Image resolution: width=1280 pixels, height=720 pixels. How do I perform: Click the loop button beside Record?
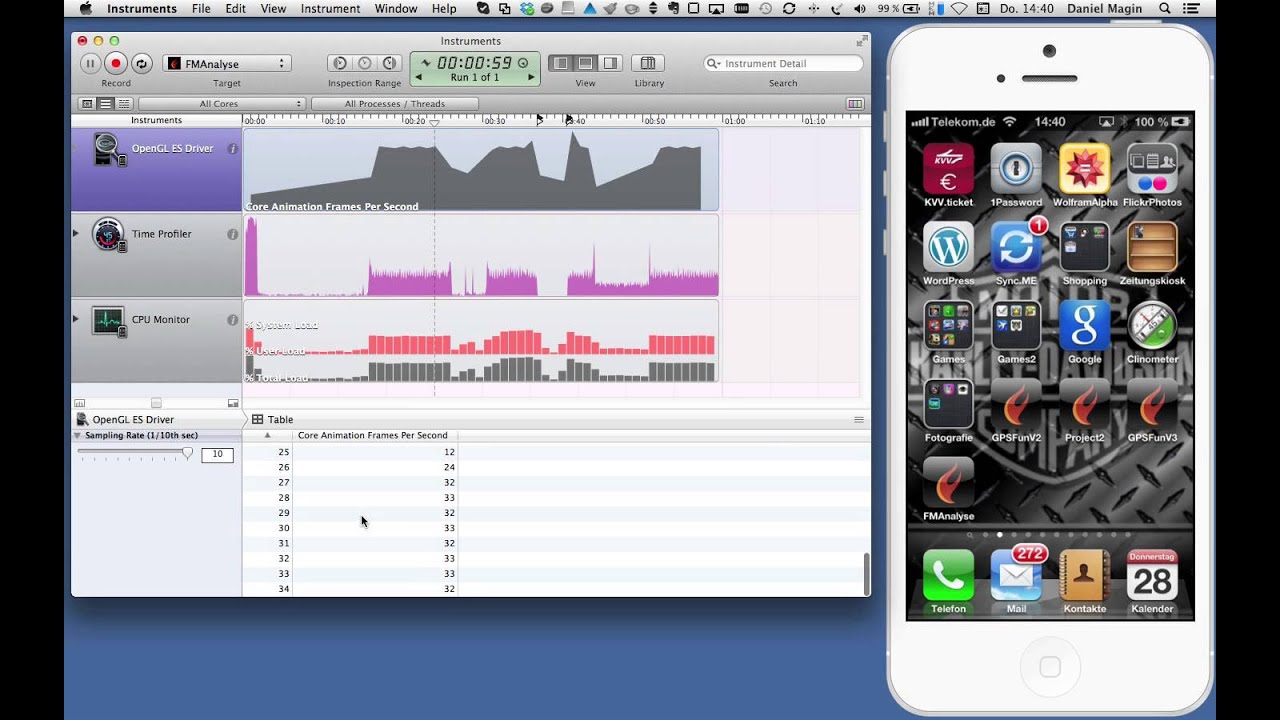[142, 63]
